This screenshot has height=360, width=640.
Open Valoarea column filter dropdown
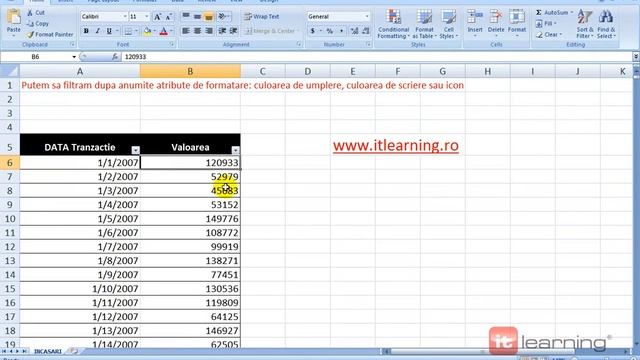click(236, 150)
